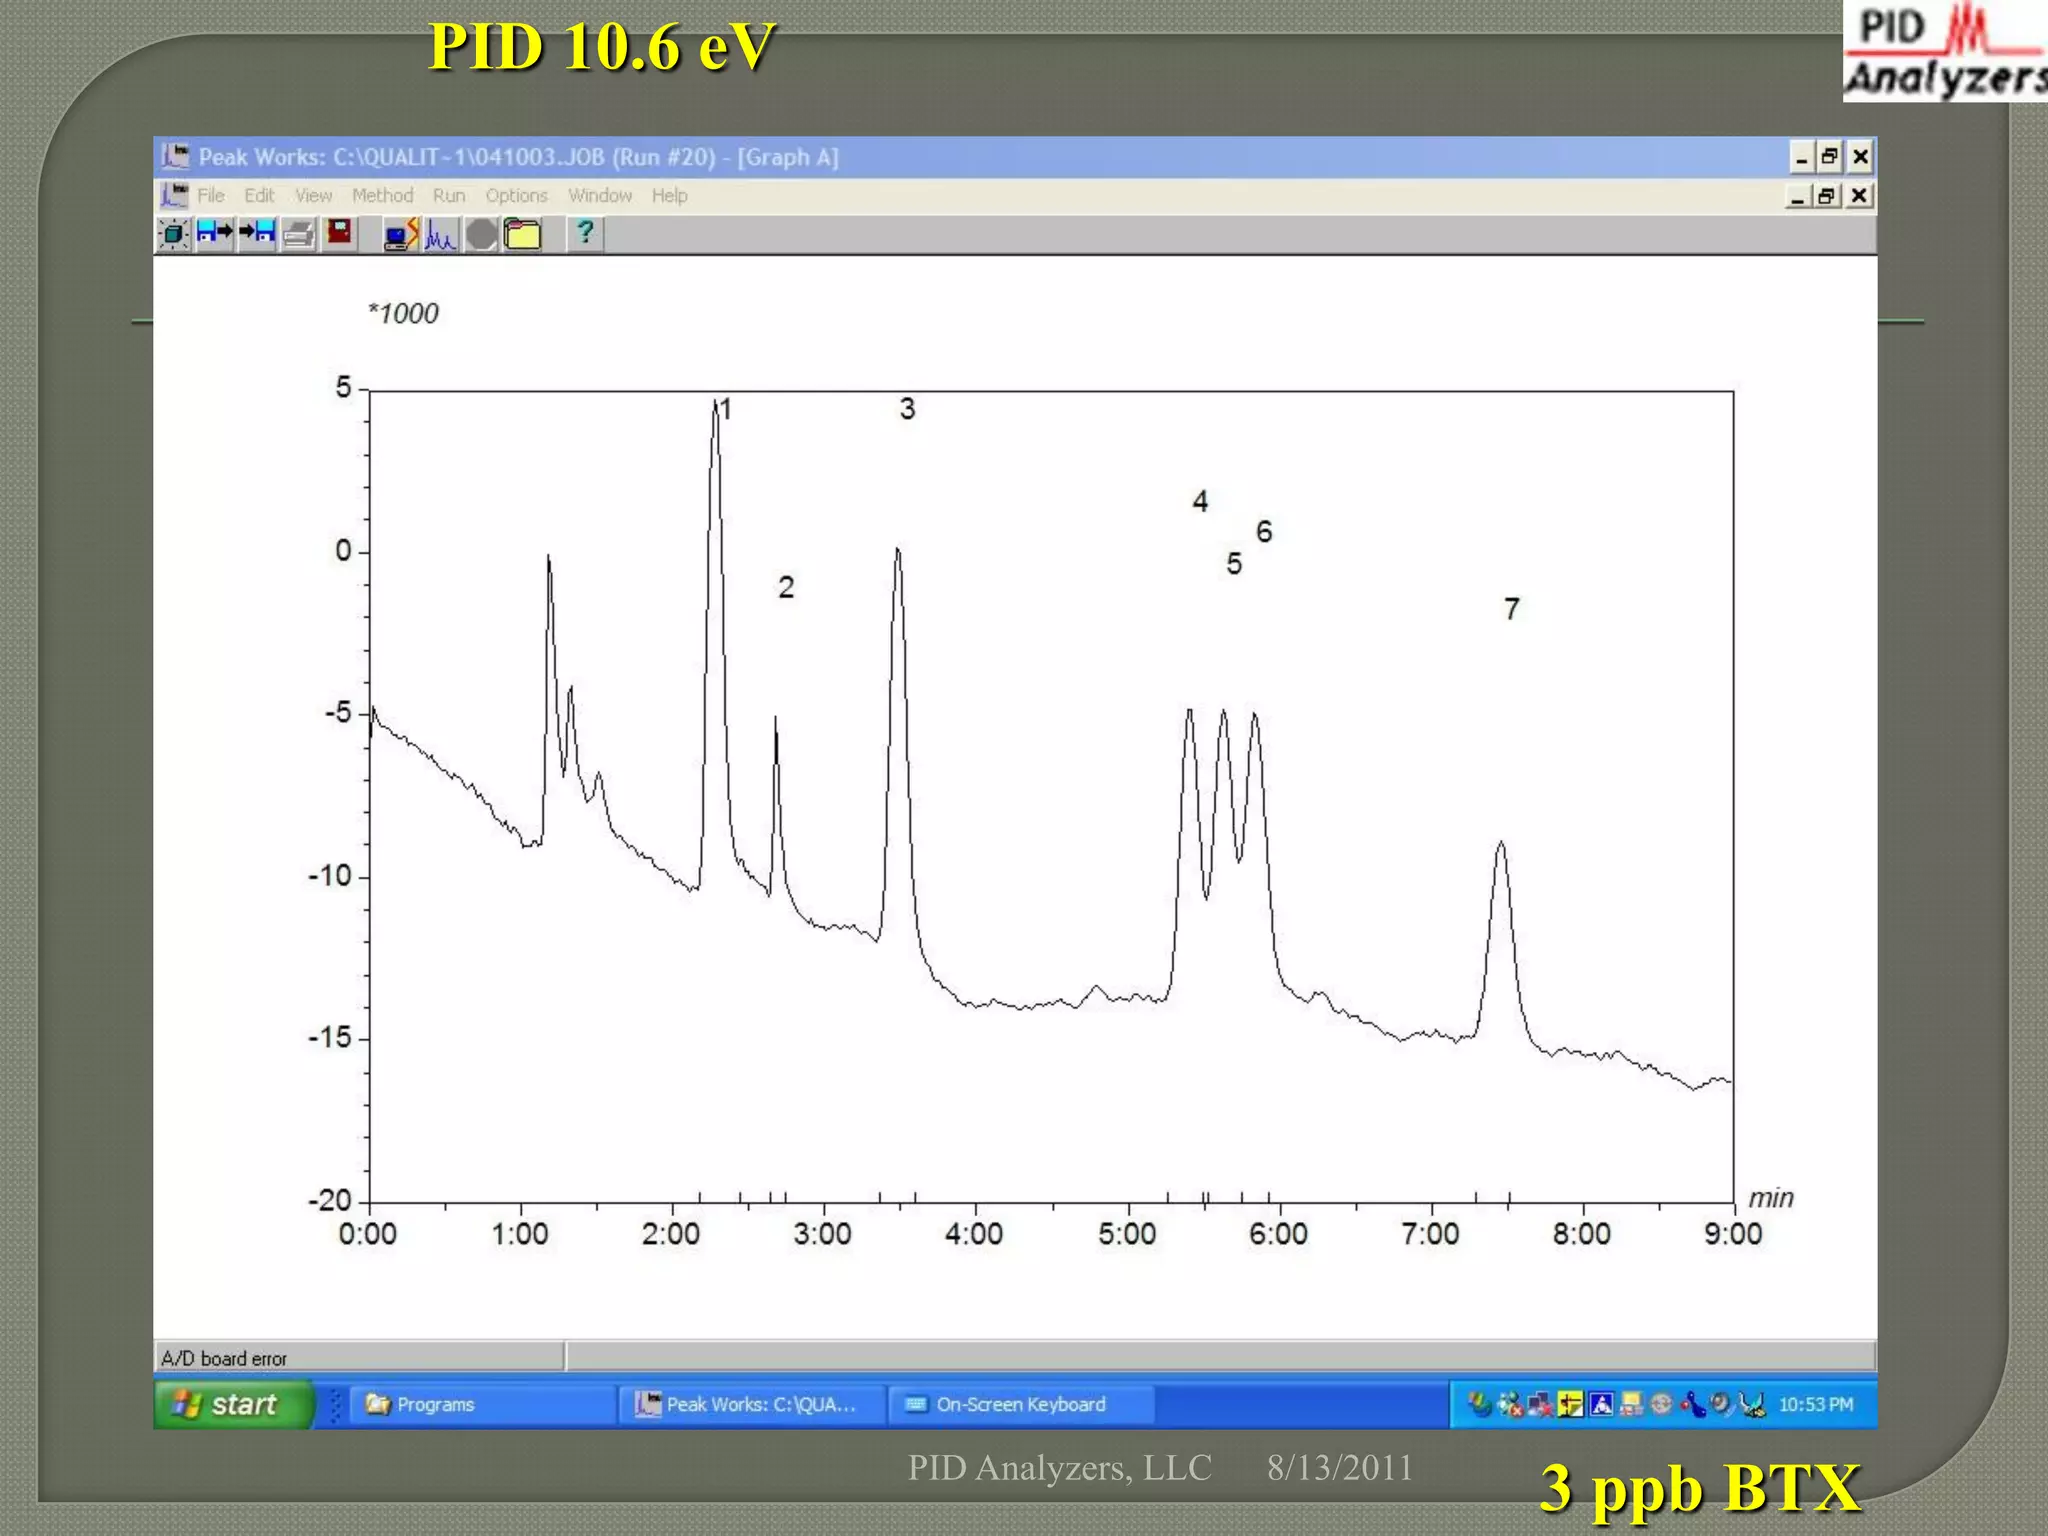The image size is (2048, 1536).
Task: Click the arrow-into-floppy disk toolbar icon
Action: (257, 233)
